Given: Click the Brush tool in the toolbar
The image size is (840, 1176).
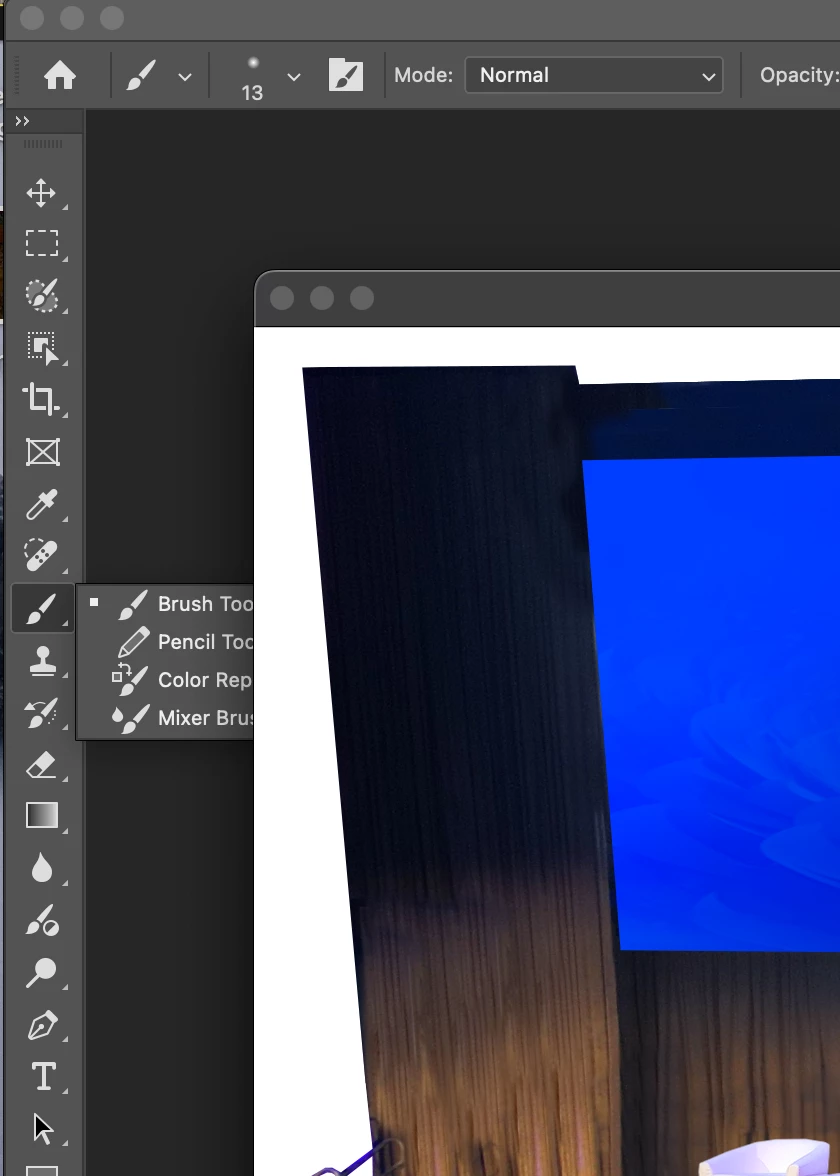Looking at the screenshot, I should click(42, 608).
